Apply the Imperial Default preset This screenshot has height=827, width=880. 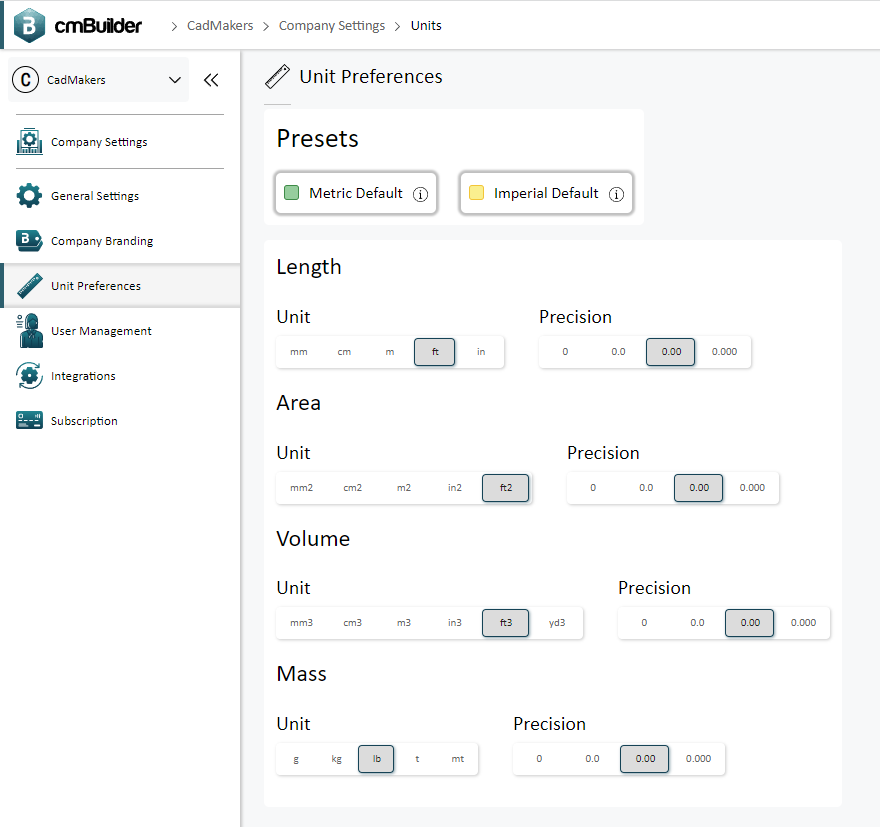(x=546, y=193)
